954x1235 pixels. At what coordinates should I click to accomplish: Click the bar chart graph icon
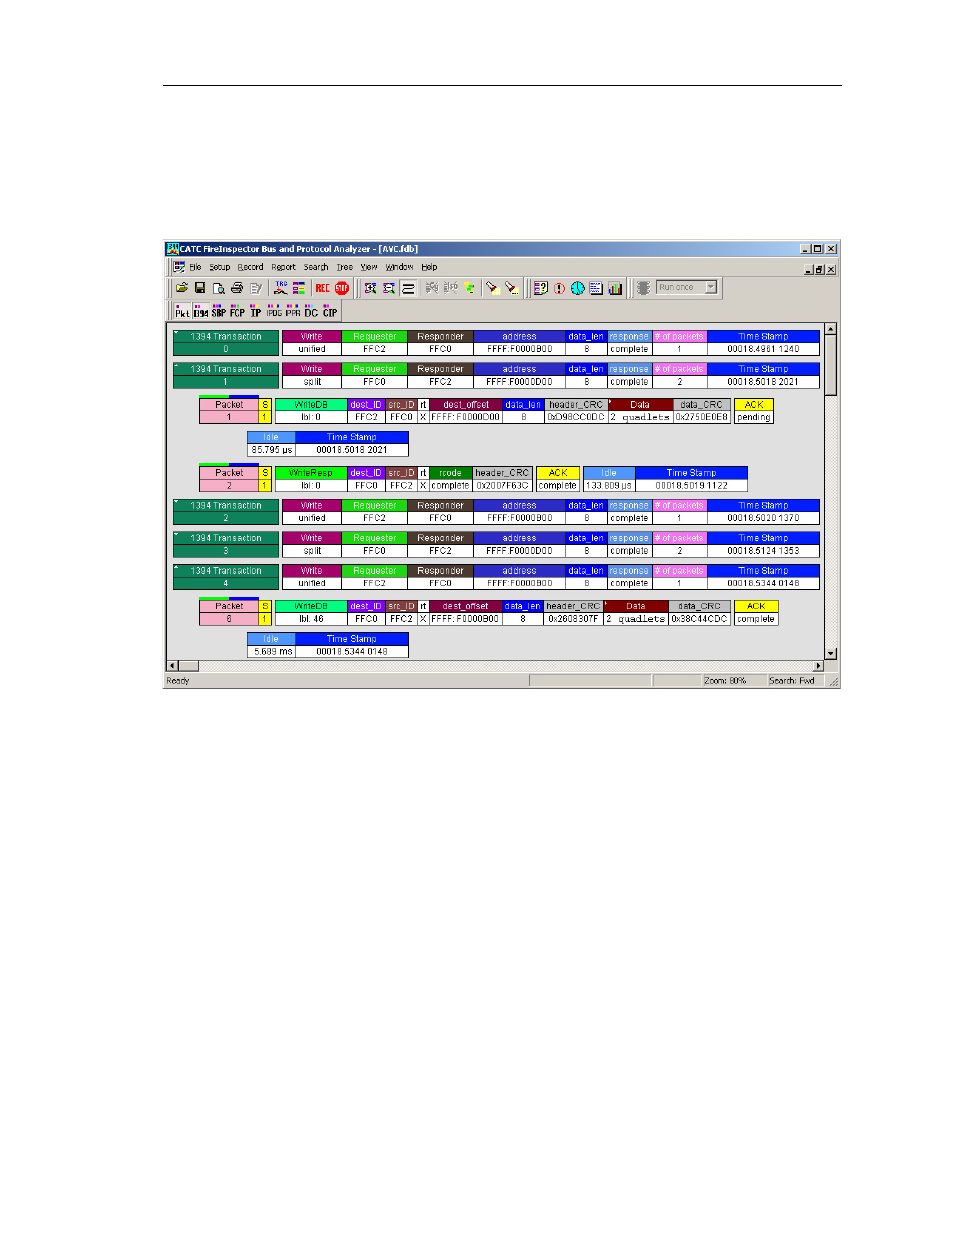tap(615, 288)
